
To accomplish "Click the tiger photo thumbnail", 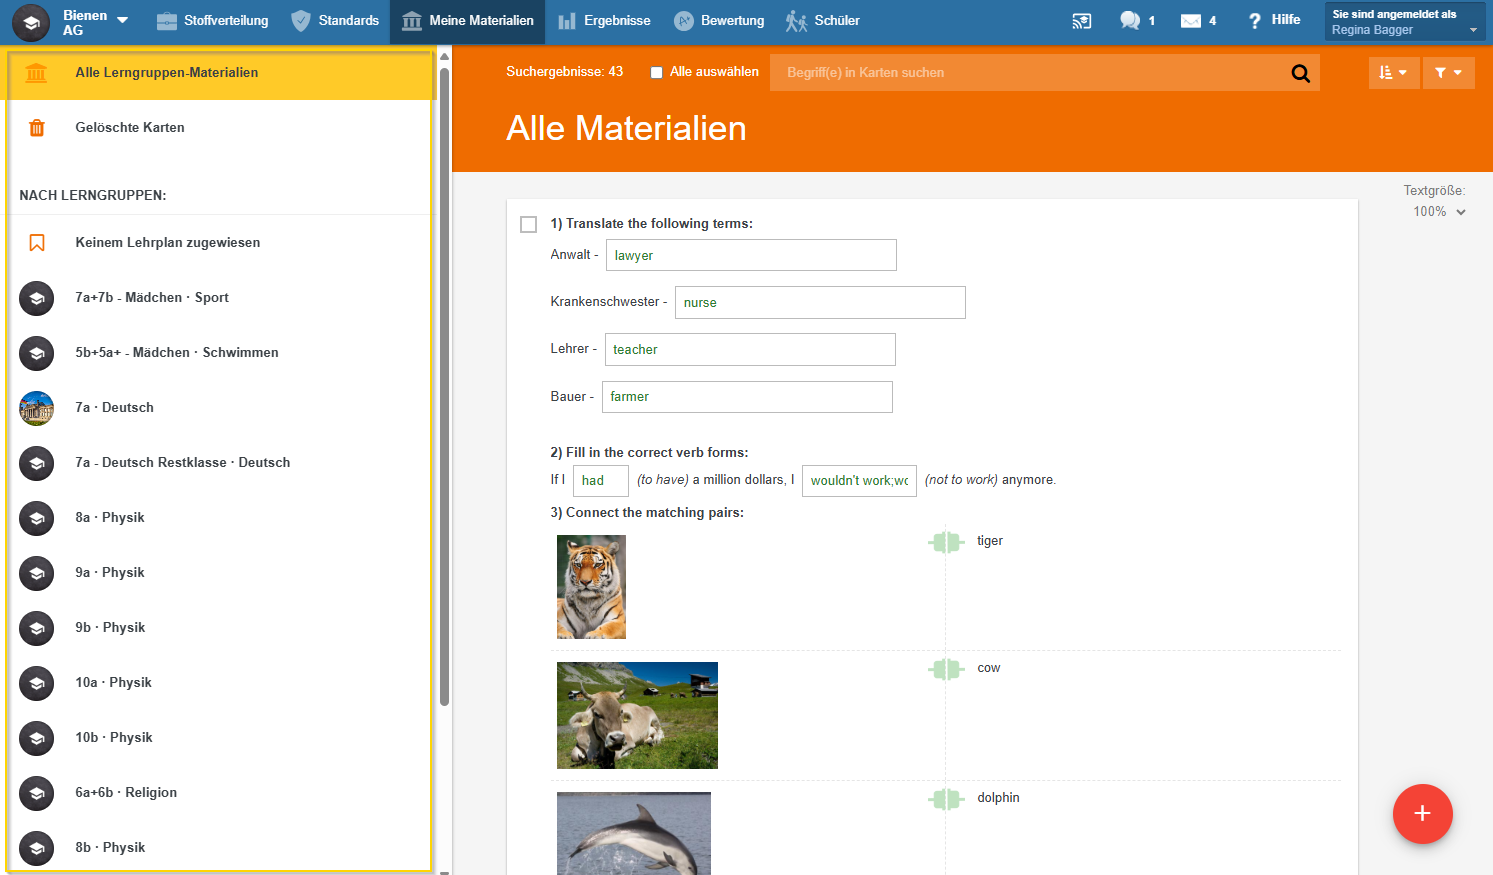I will (x=591, y=587).
